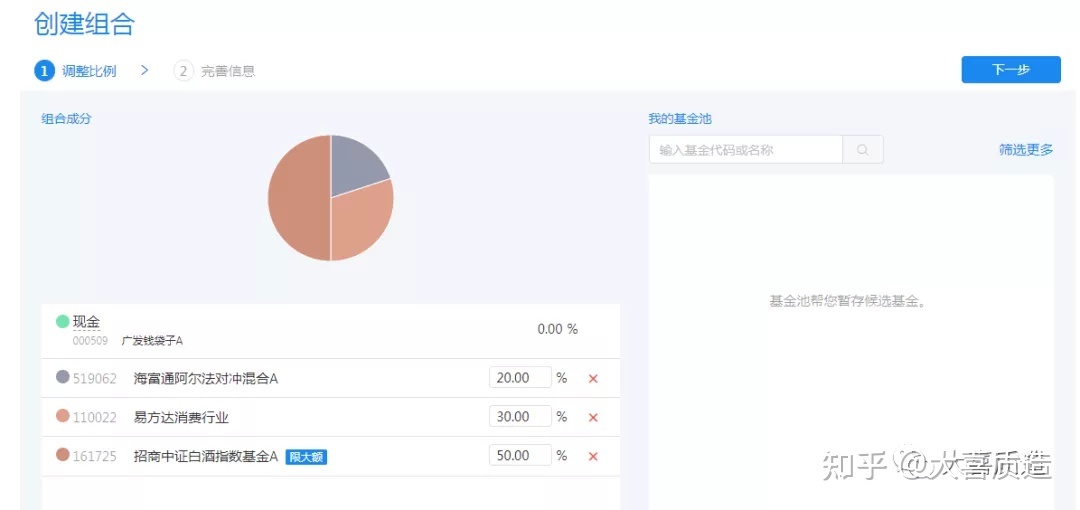This screenshot has width=1080, height=510.
Task: Delete 易方达消费行业 using its red X
Action: (593, 418)
